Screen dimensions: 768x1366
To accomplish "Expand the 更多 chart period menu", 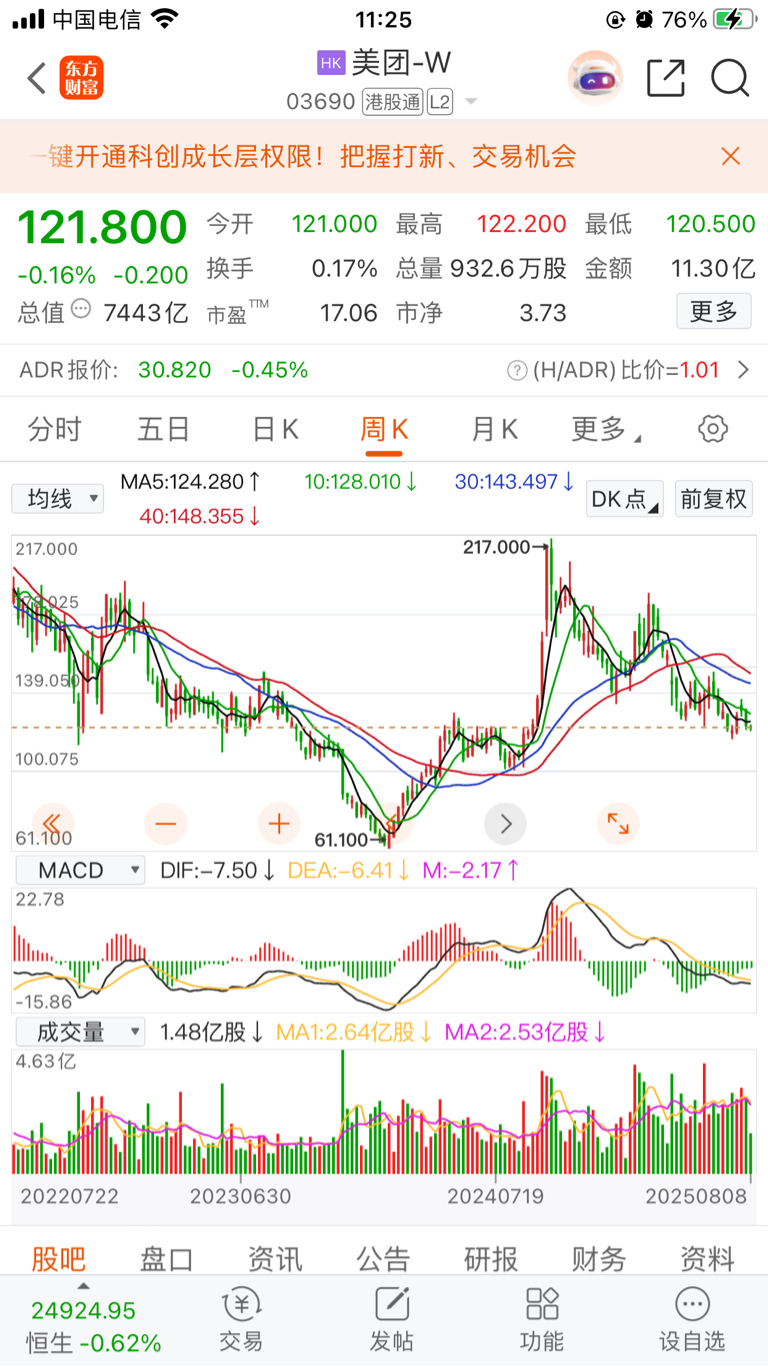I will [x=606, y=430].
